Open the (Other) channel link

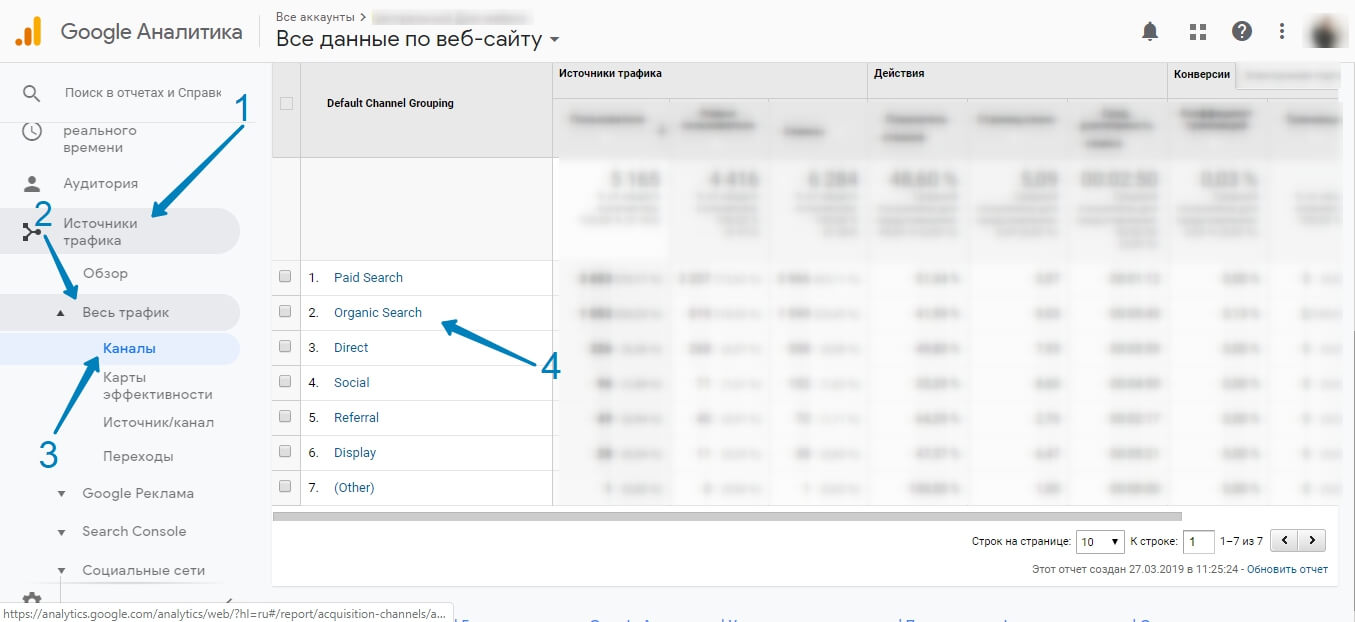tap(354, 488)
